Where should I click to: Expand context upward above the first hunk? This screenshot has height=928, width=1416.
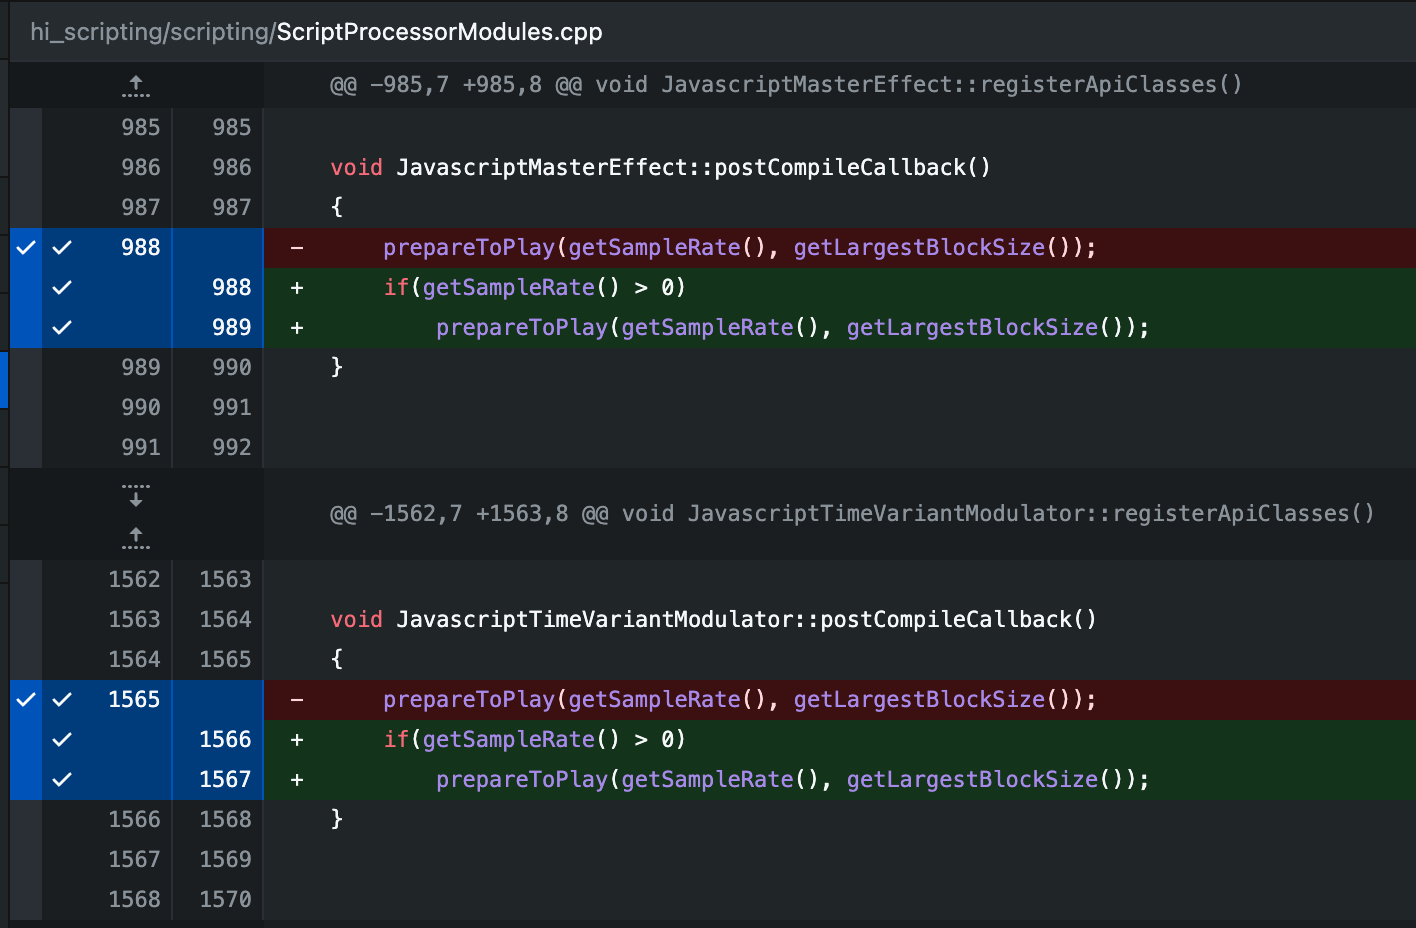[135, 85]
